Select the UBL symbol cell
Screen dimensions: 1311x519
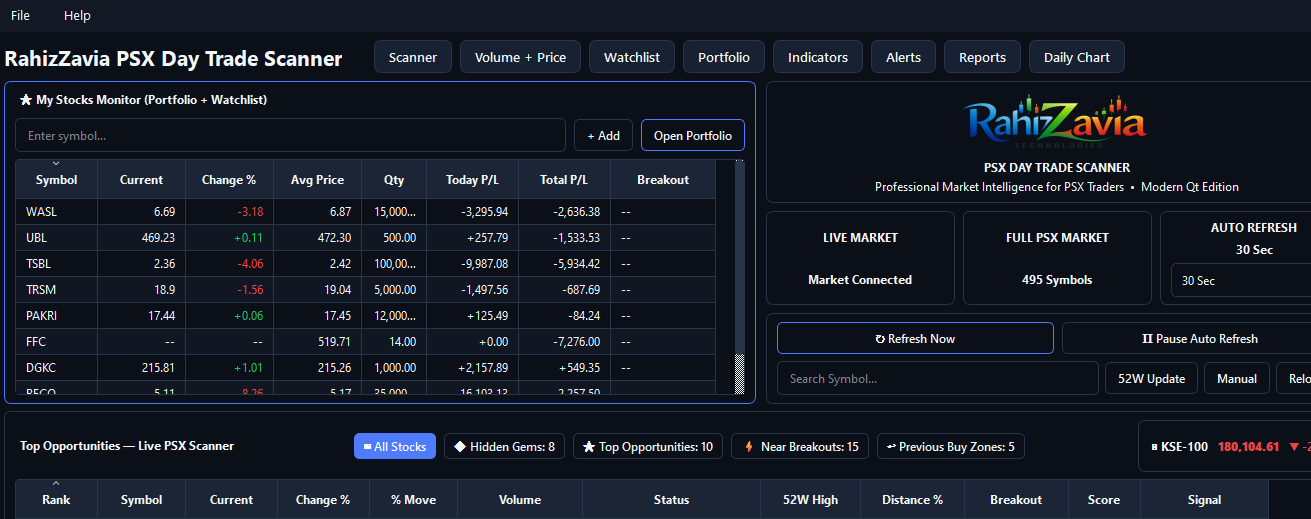pyautogui.click(x=56, y=237)
